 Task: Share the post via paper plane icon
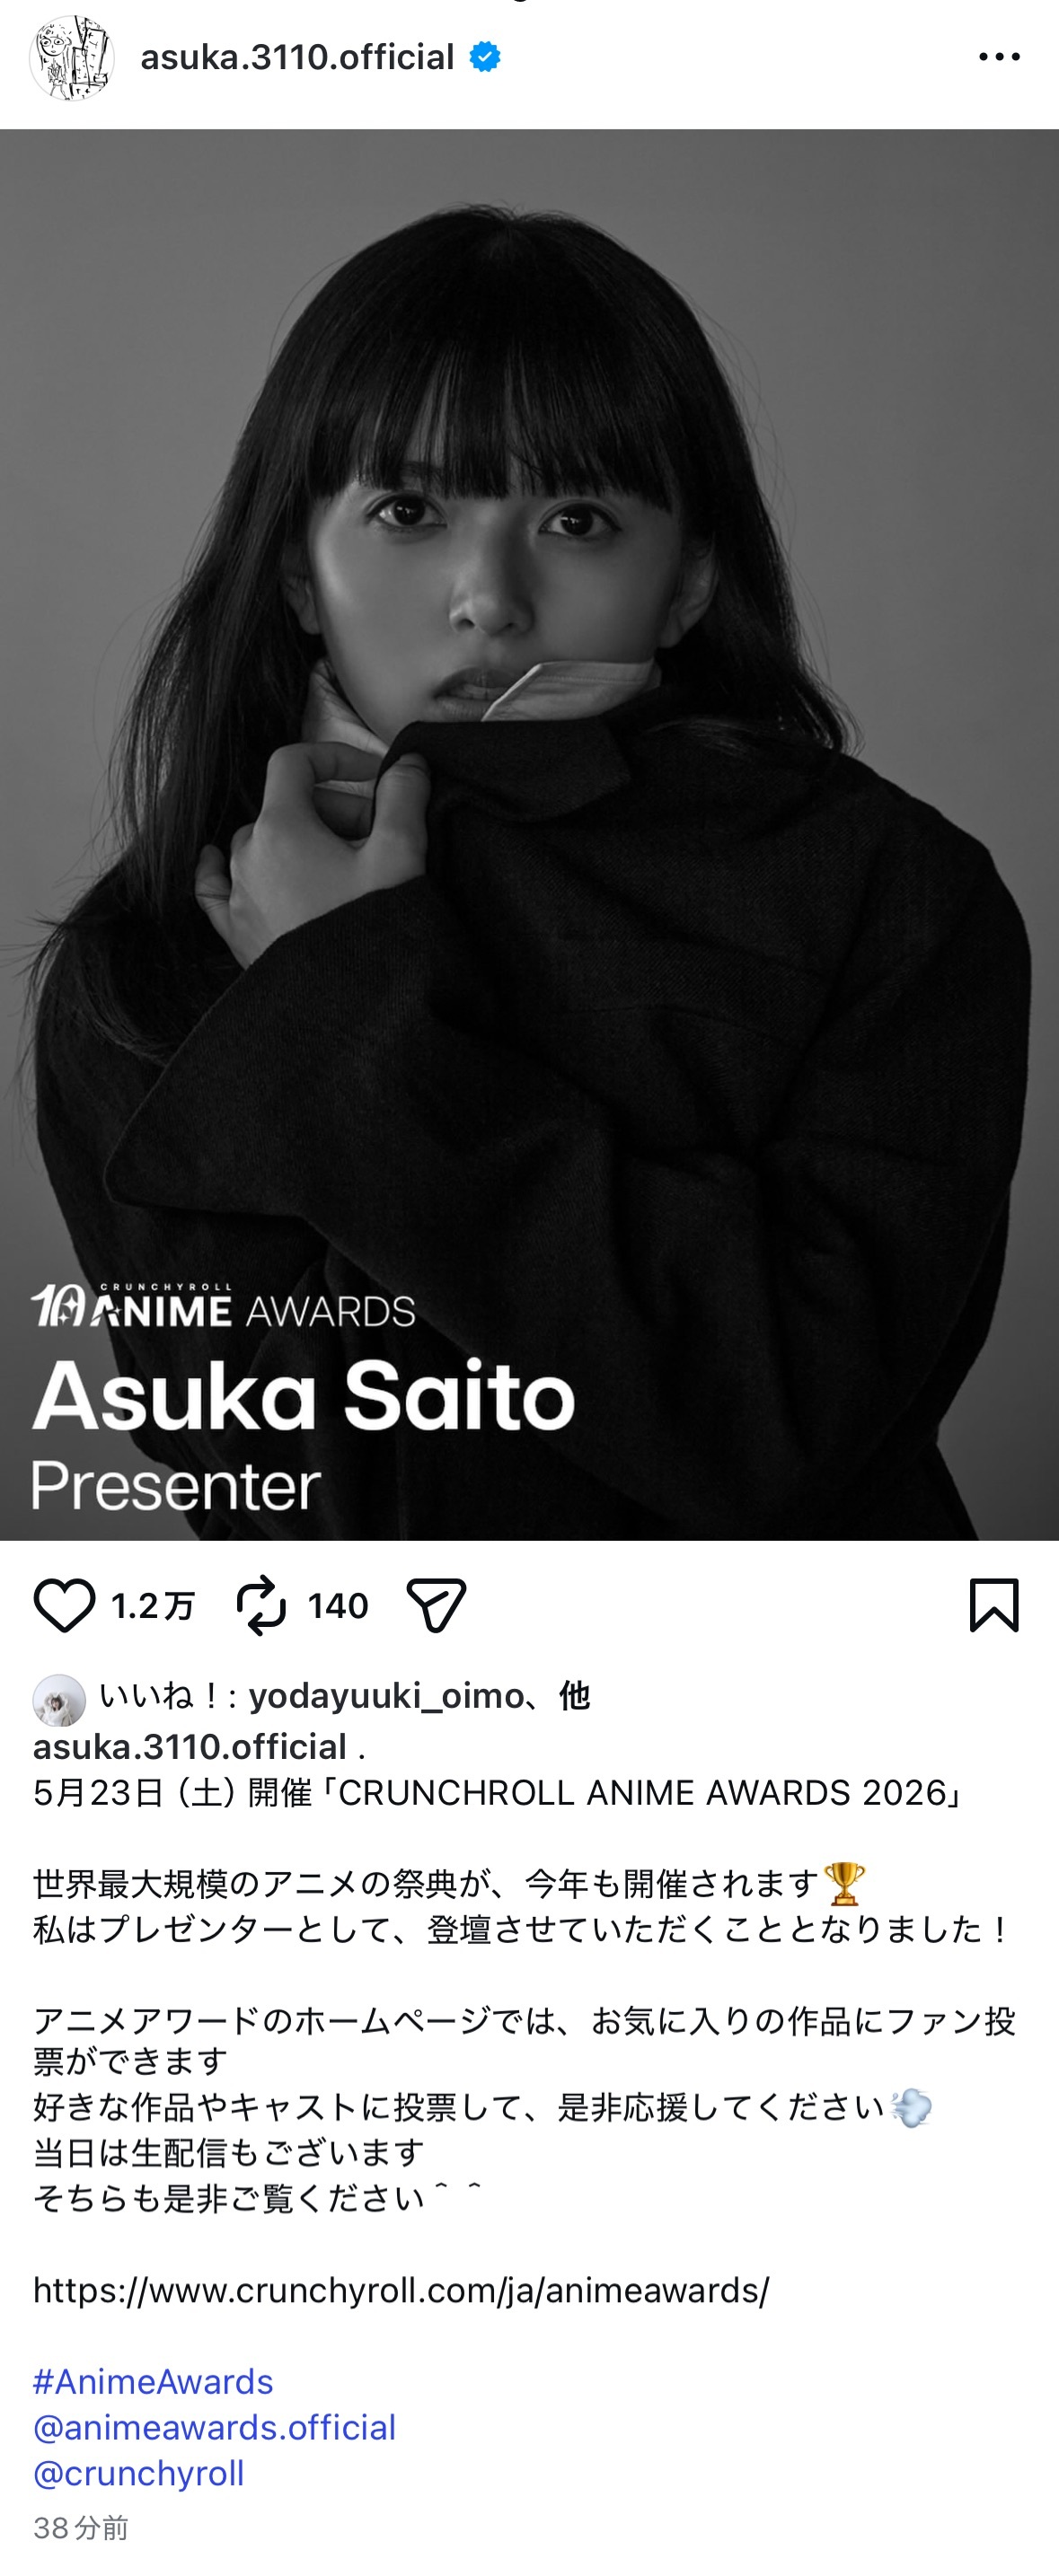(x=437, y=1606)
